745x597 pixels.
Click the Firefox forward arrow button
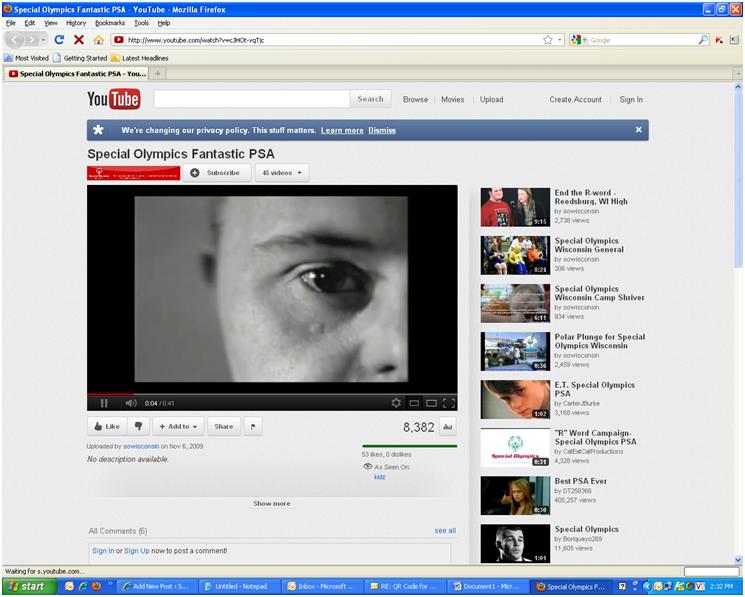[x=30, y=40]
